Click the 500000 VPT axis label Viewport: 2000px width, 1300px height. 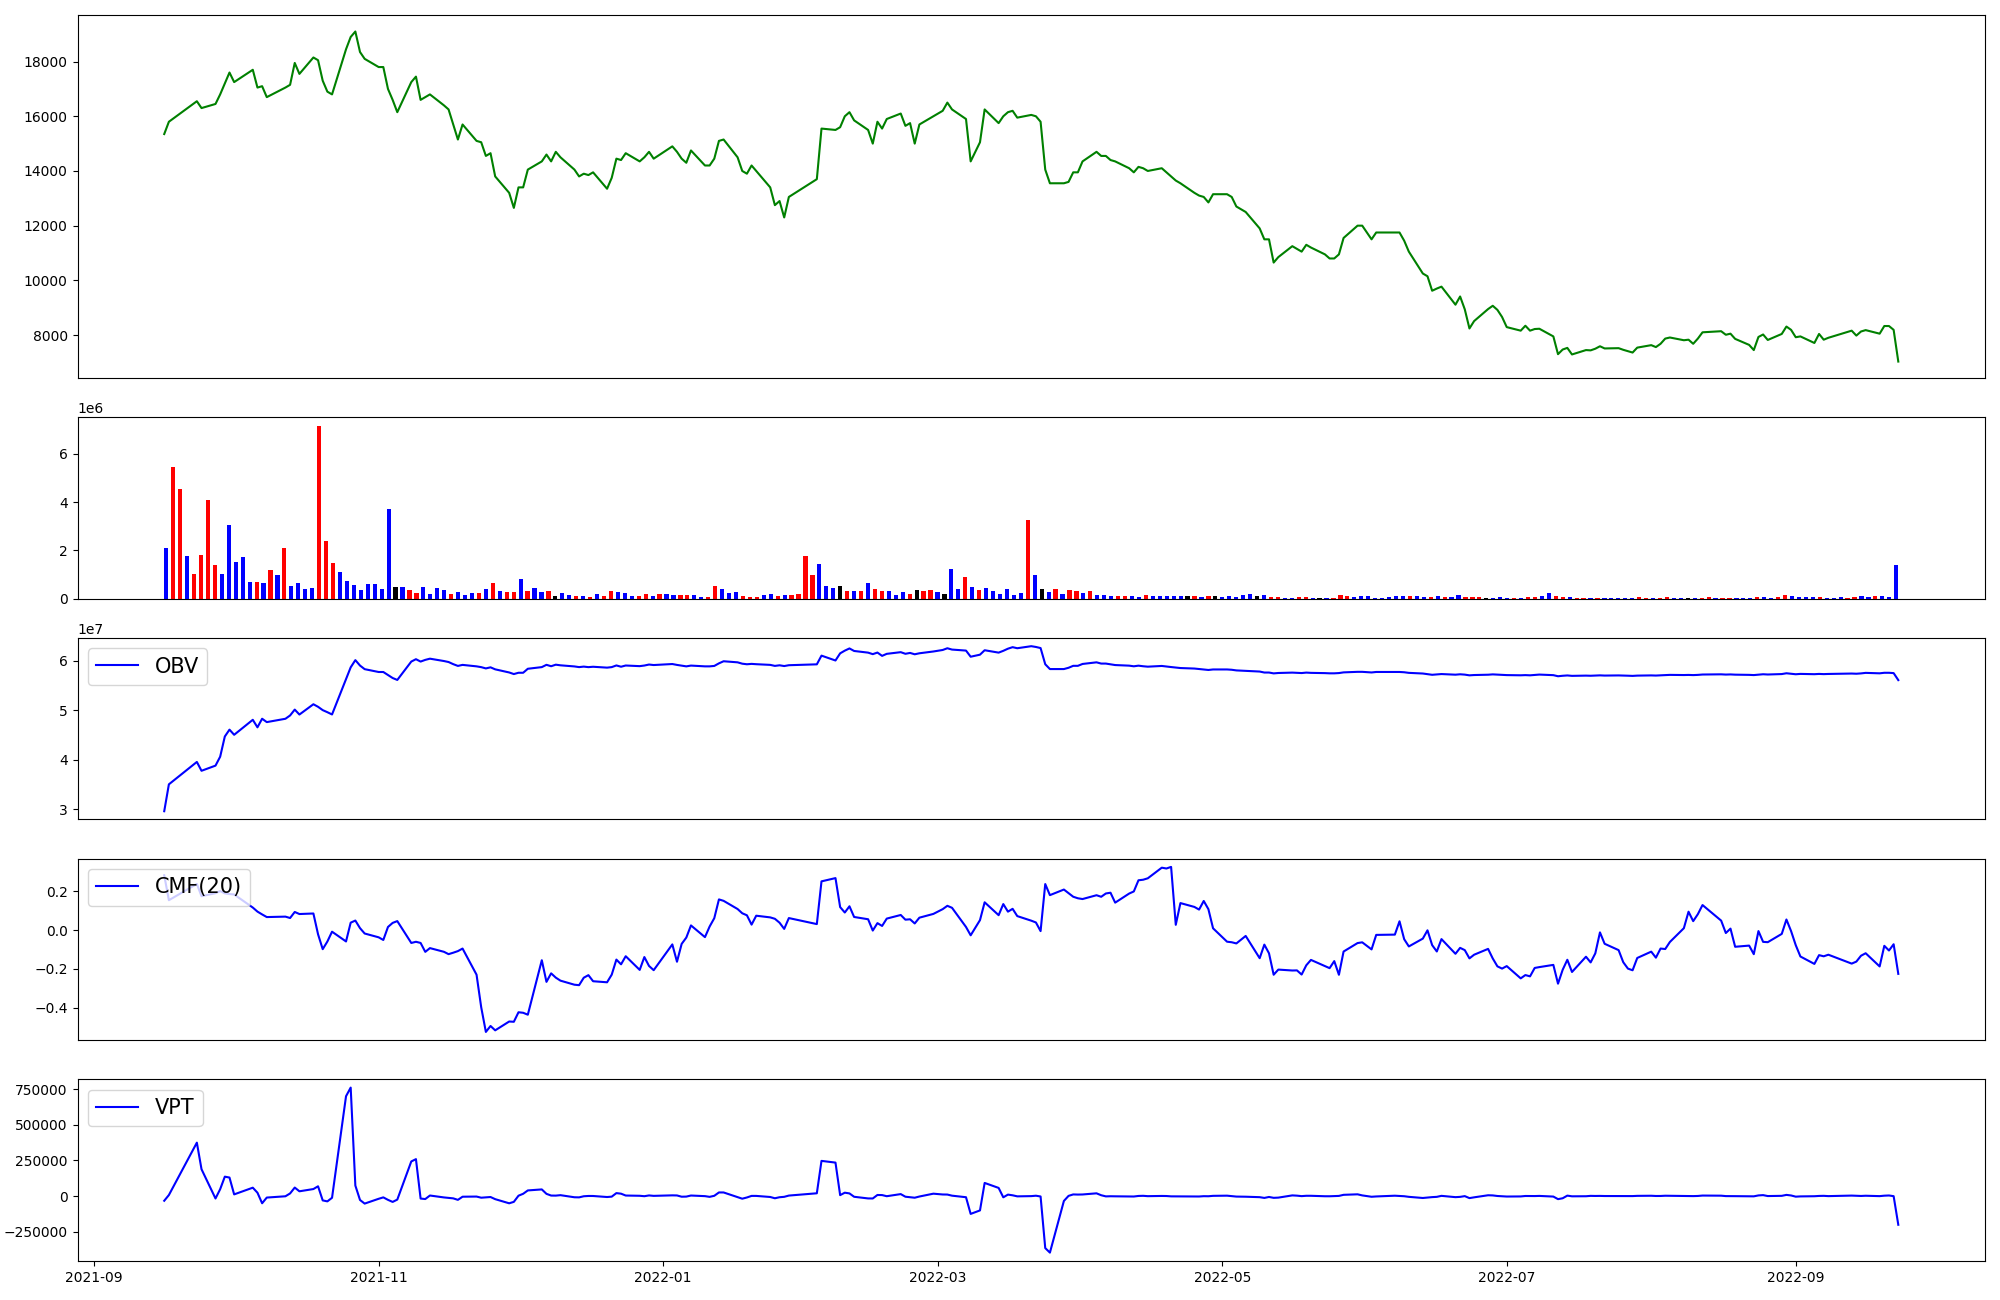point(42,1125)
